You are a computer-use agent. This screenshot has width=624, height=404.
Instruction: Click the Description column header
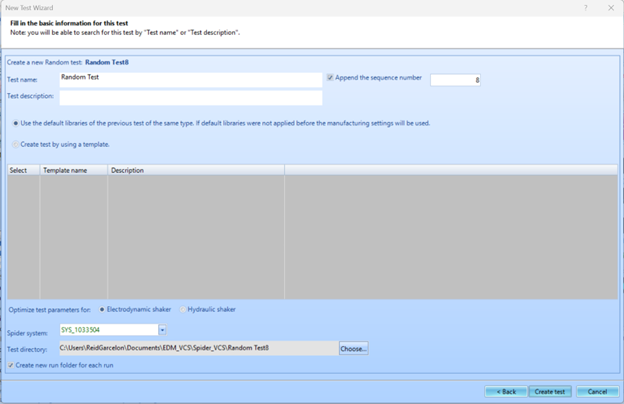click(195, 170)
